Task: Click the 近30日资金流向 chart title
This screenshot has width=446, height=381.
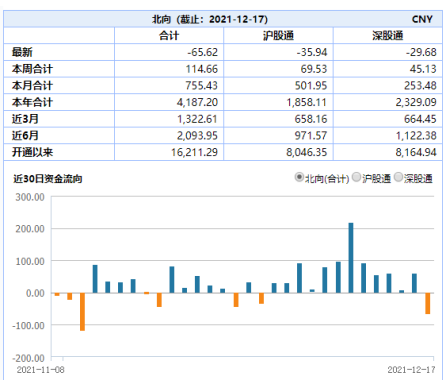Action: [48, 179]
